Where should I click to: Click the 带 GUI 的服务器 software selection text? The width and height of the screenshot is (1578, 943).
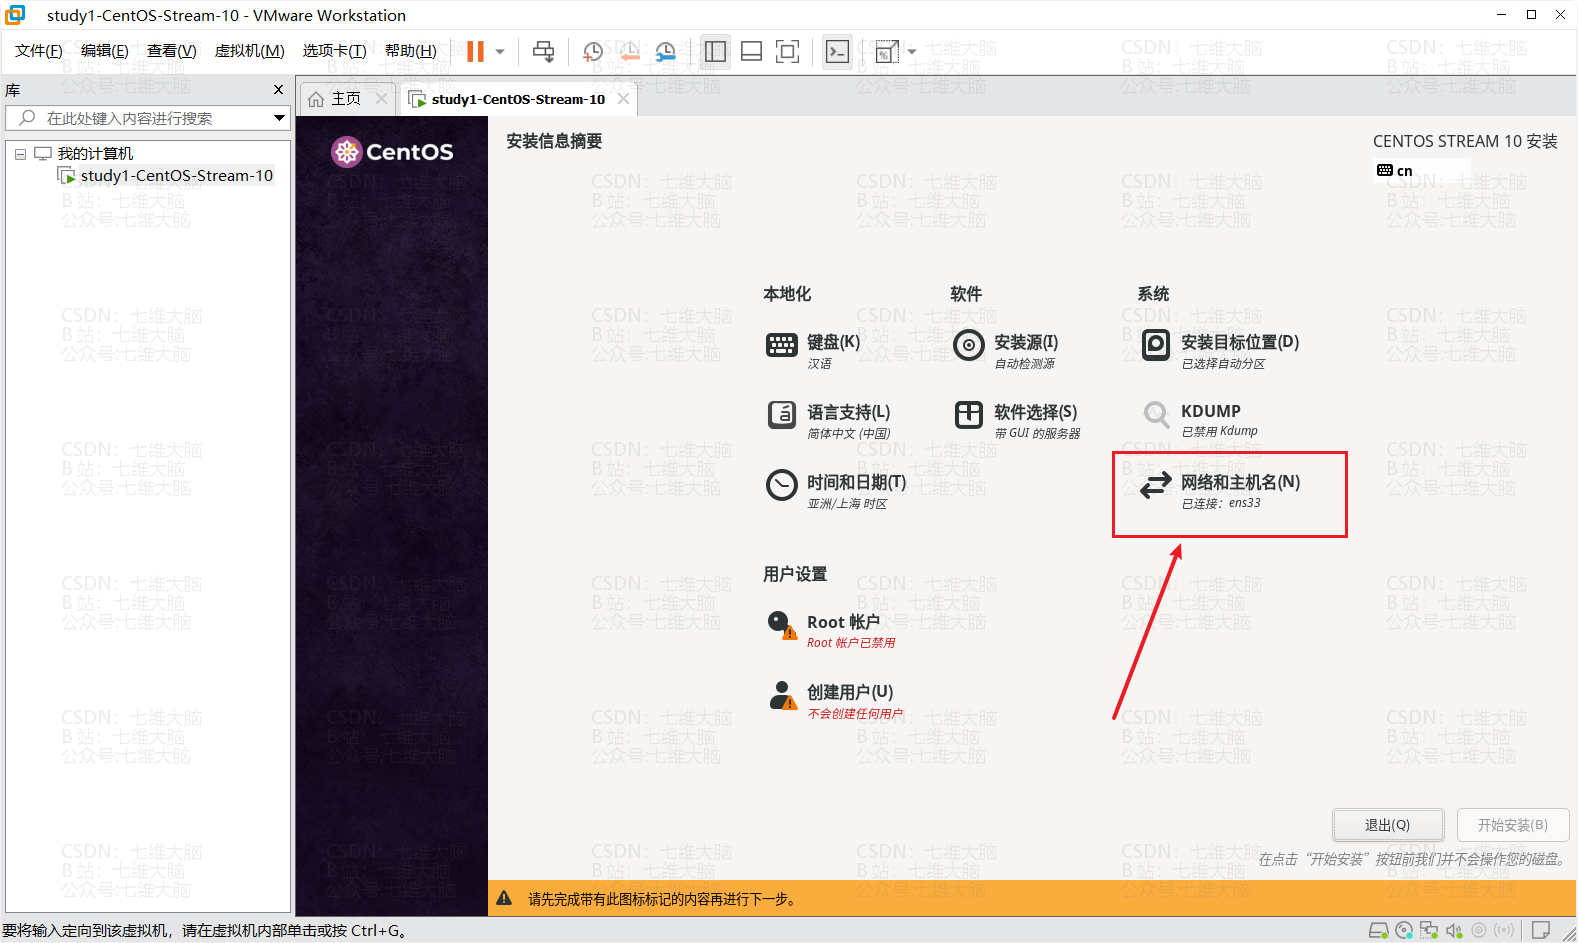[1037, 434]
